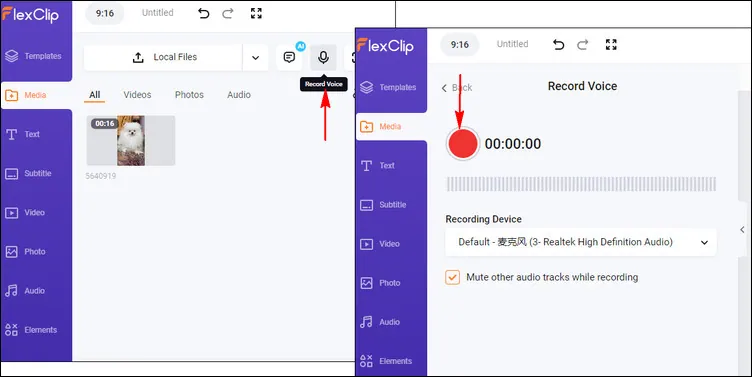Click the Untitled project name in left window

tap(157, 13)
